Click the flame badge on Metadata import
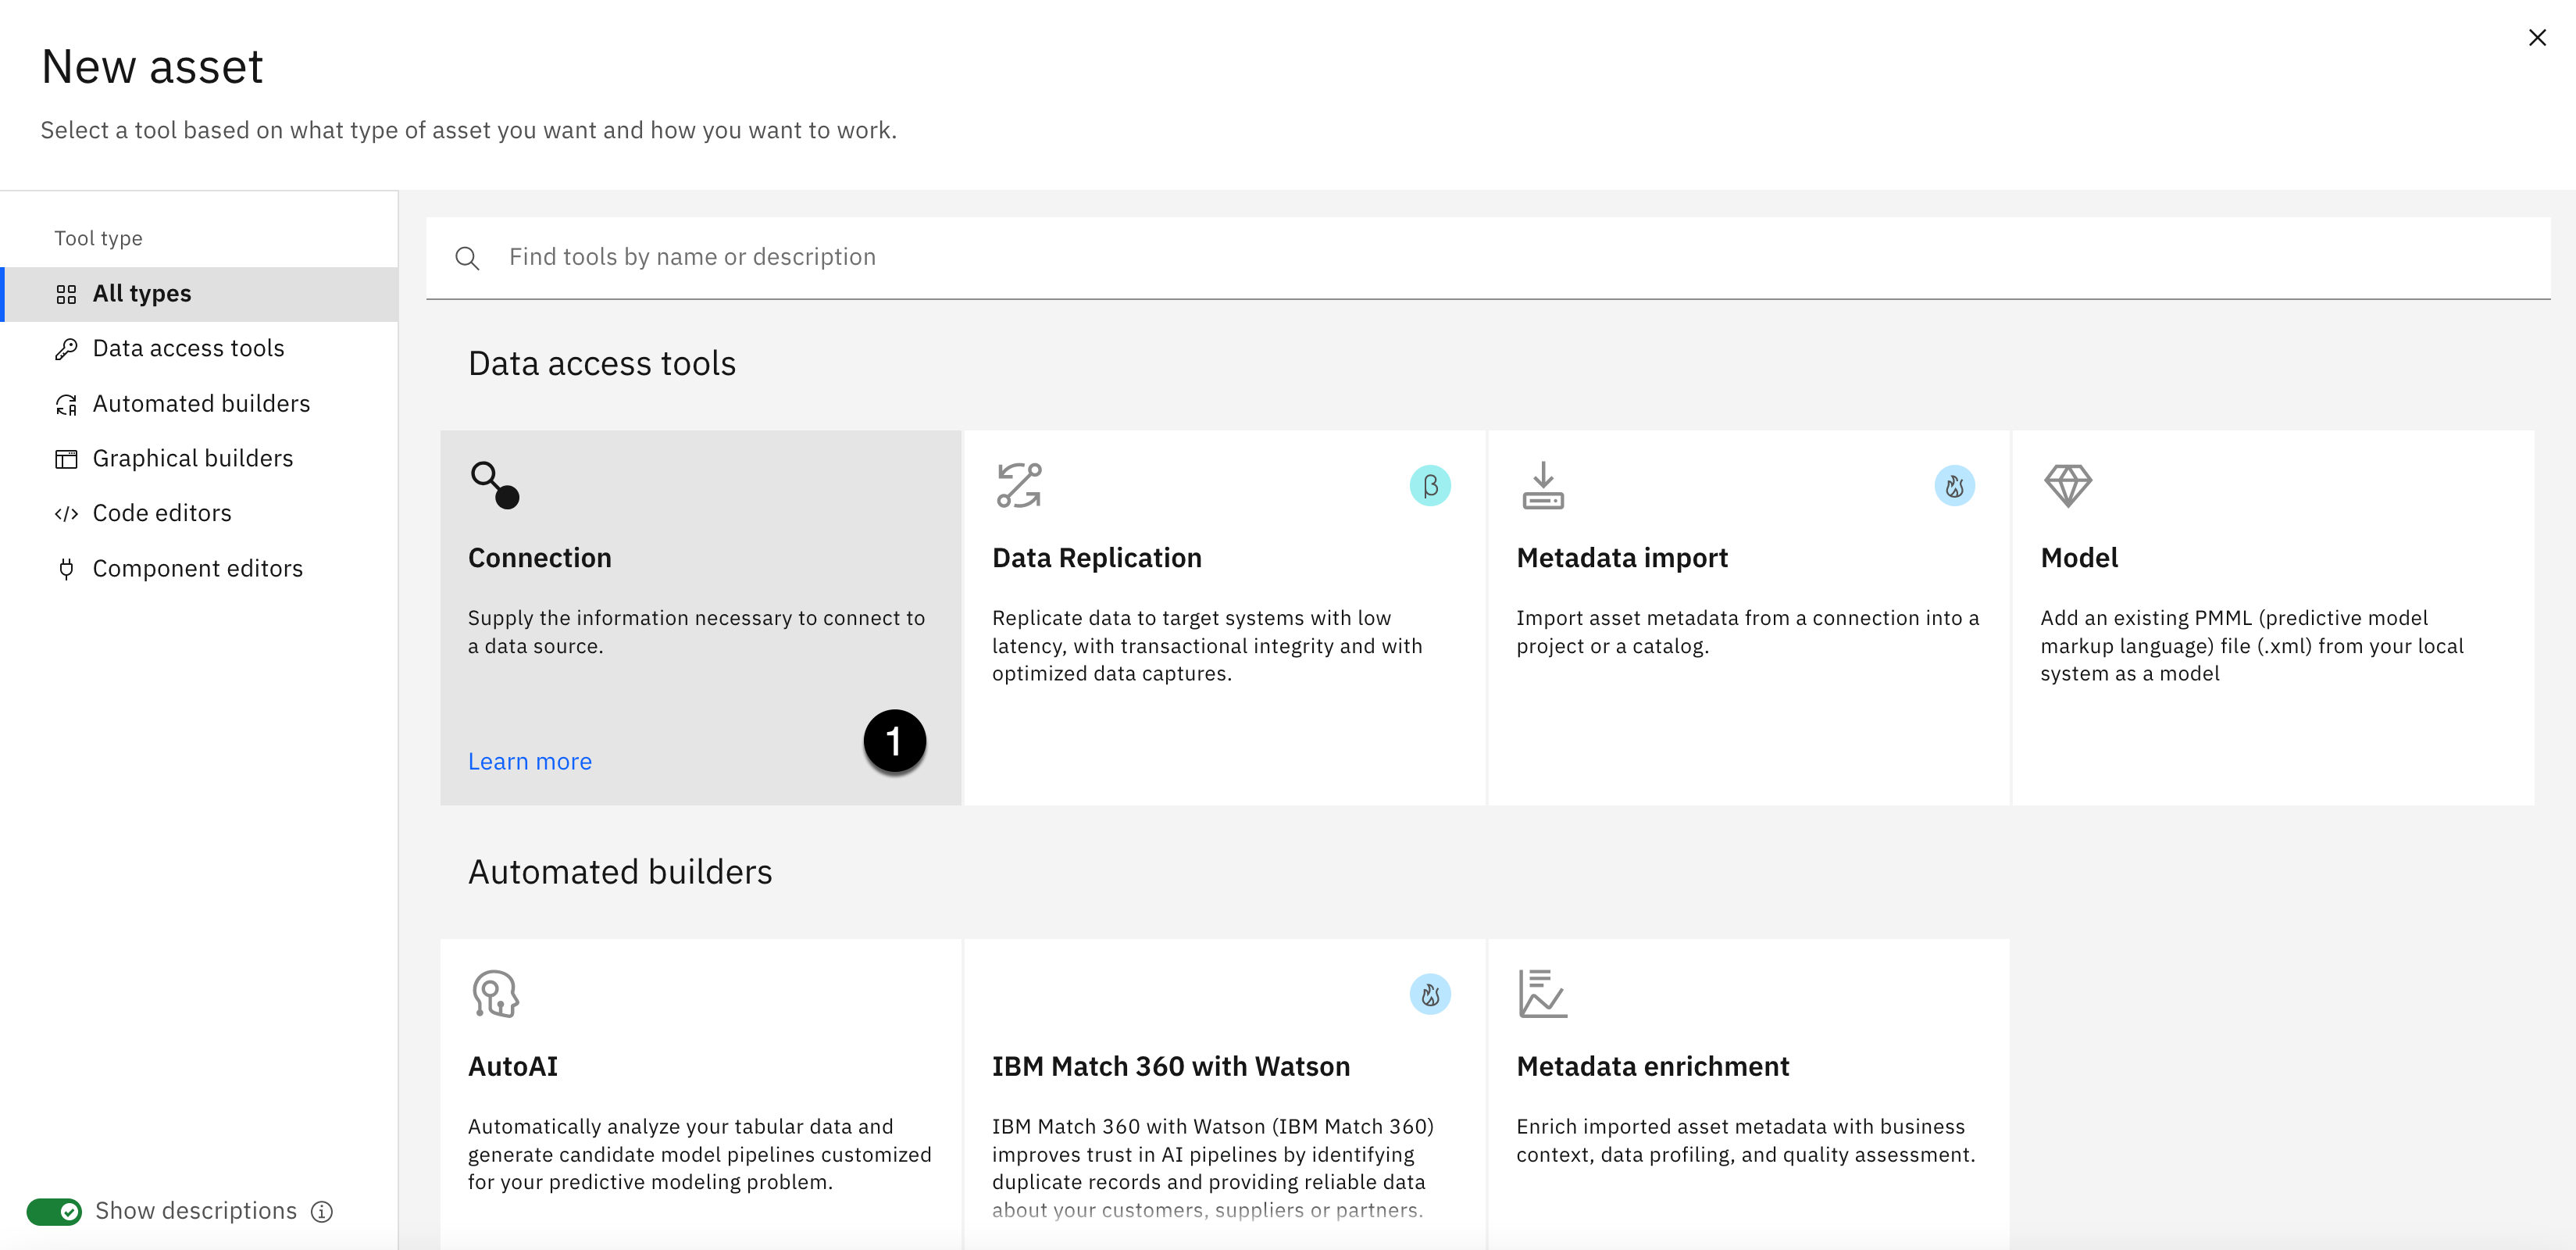This screenshot has width=2576, height=1250. point(1954,486)
